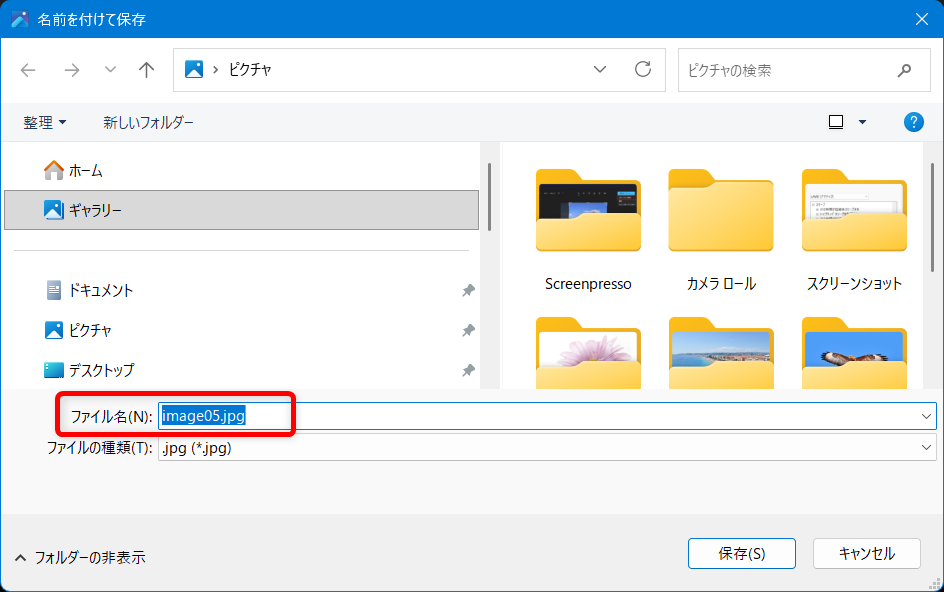
Task: Close the 名前を付けて保存 dialog
Action: pyautogui.click(x=922, y=19)
